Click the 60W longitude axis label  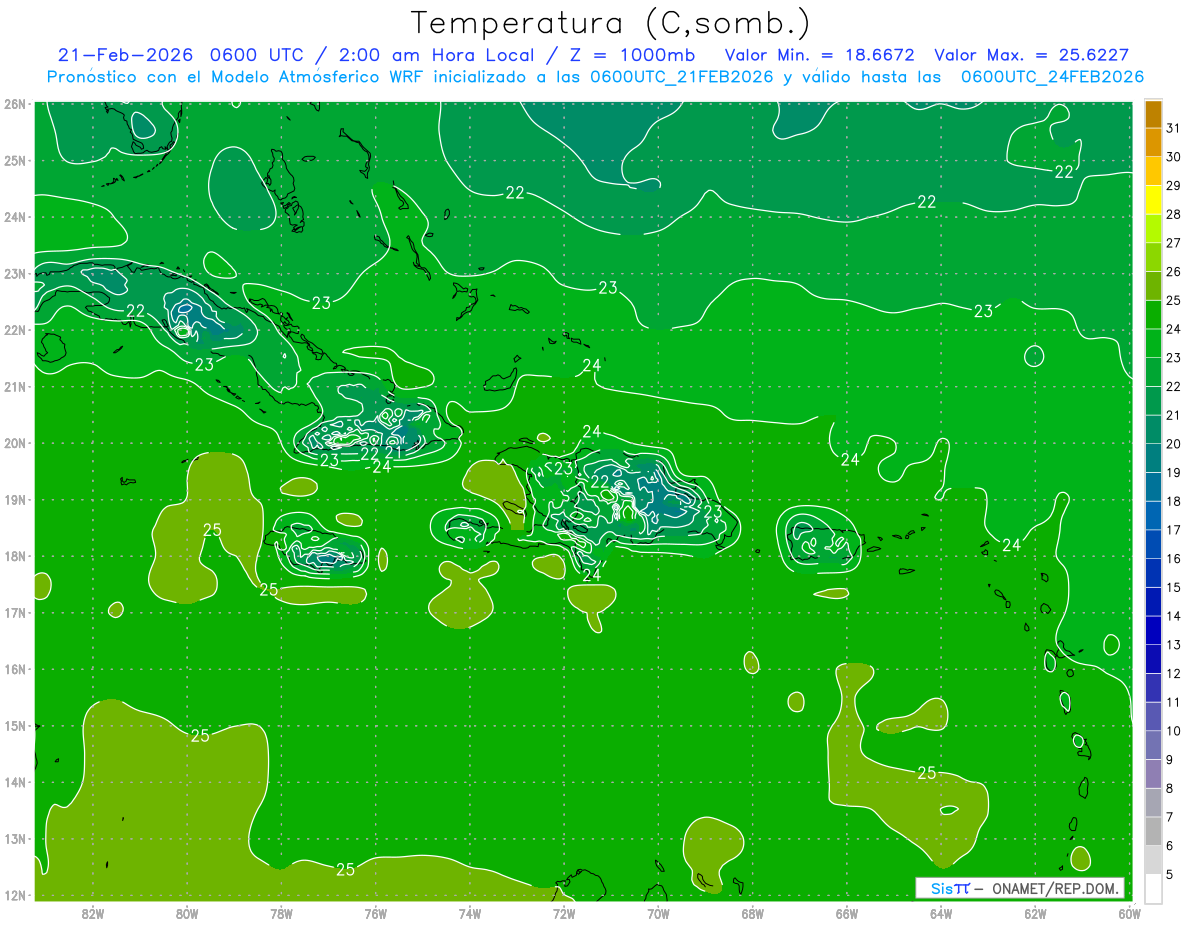coord(1130,913)
